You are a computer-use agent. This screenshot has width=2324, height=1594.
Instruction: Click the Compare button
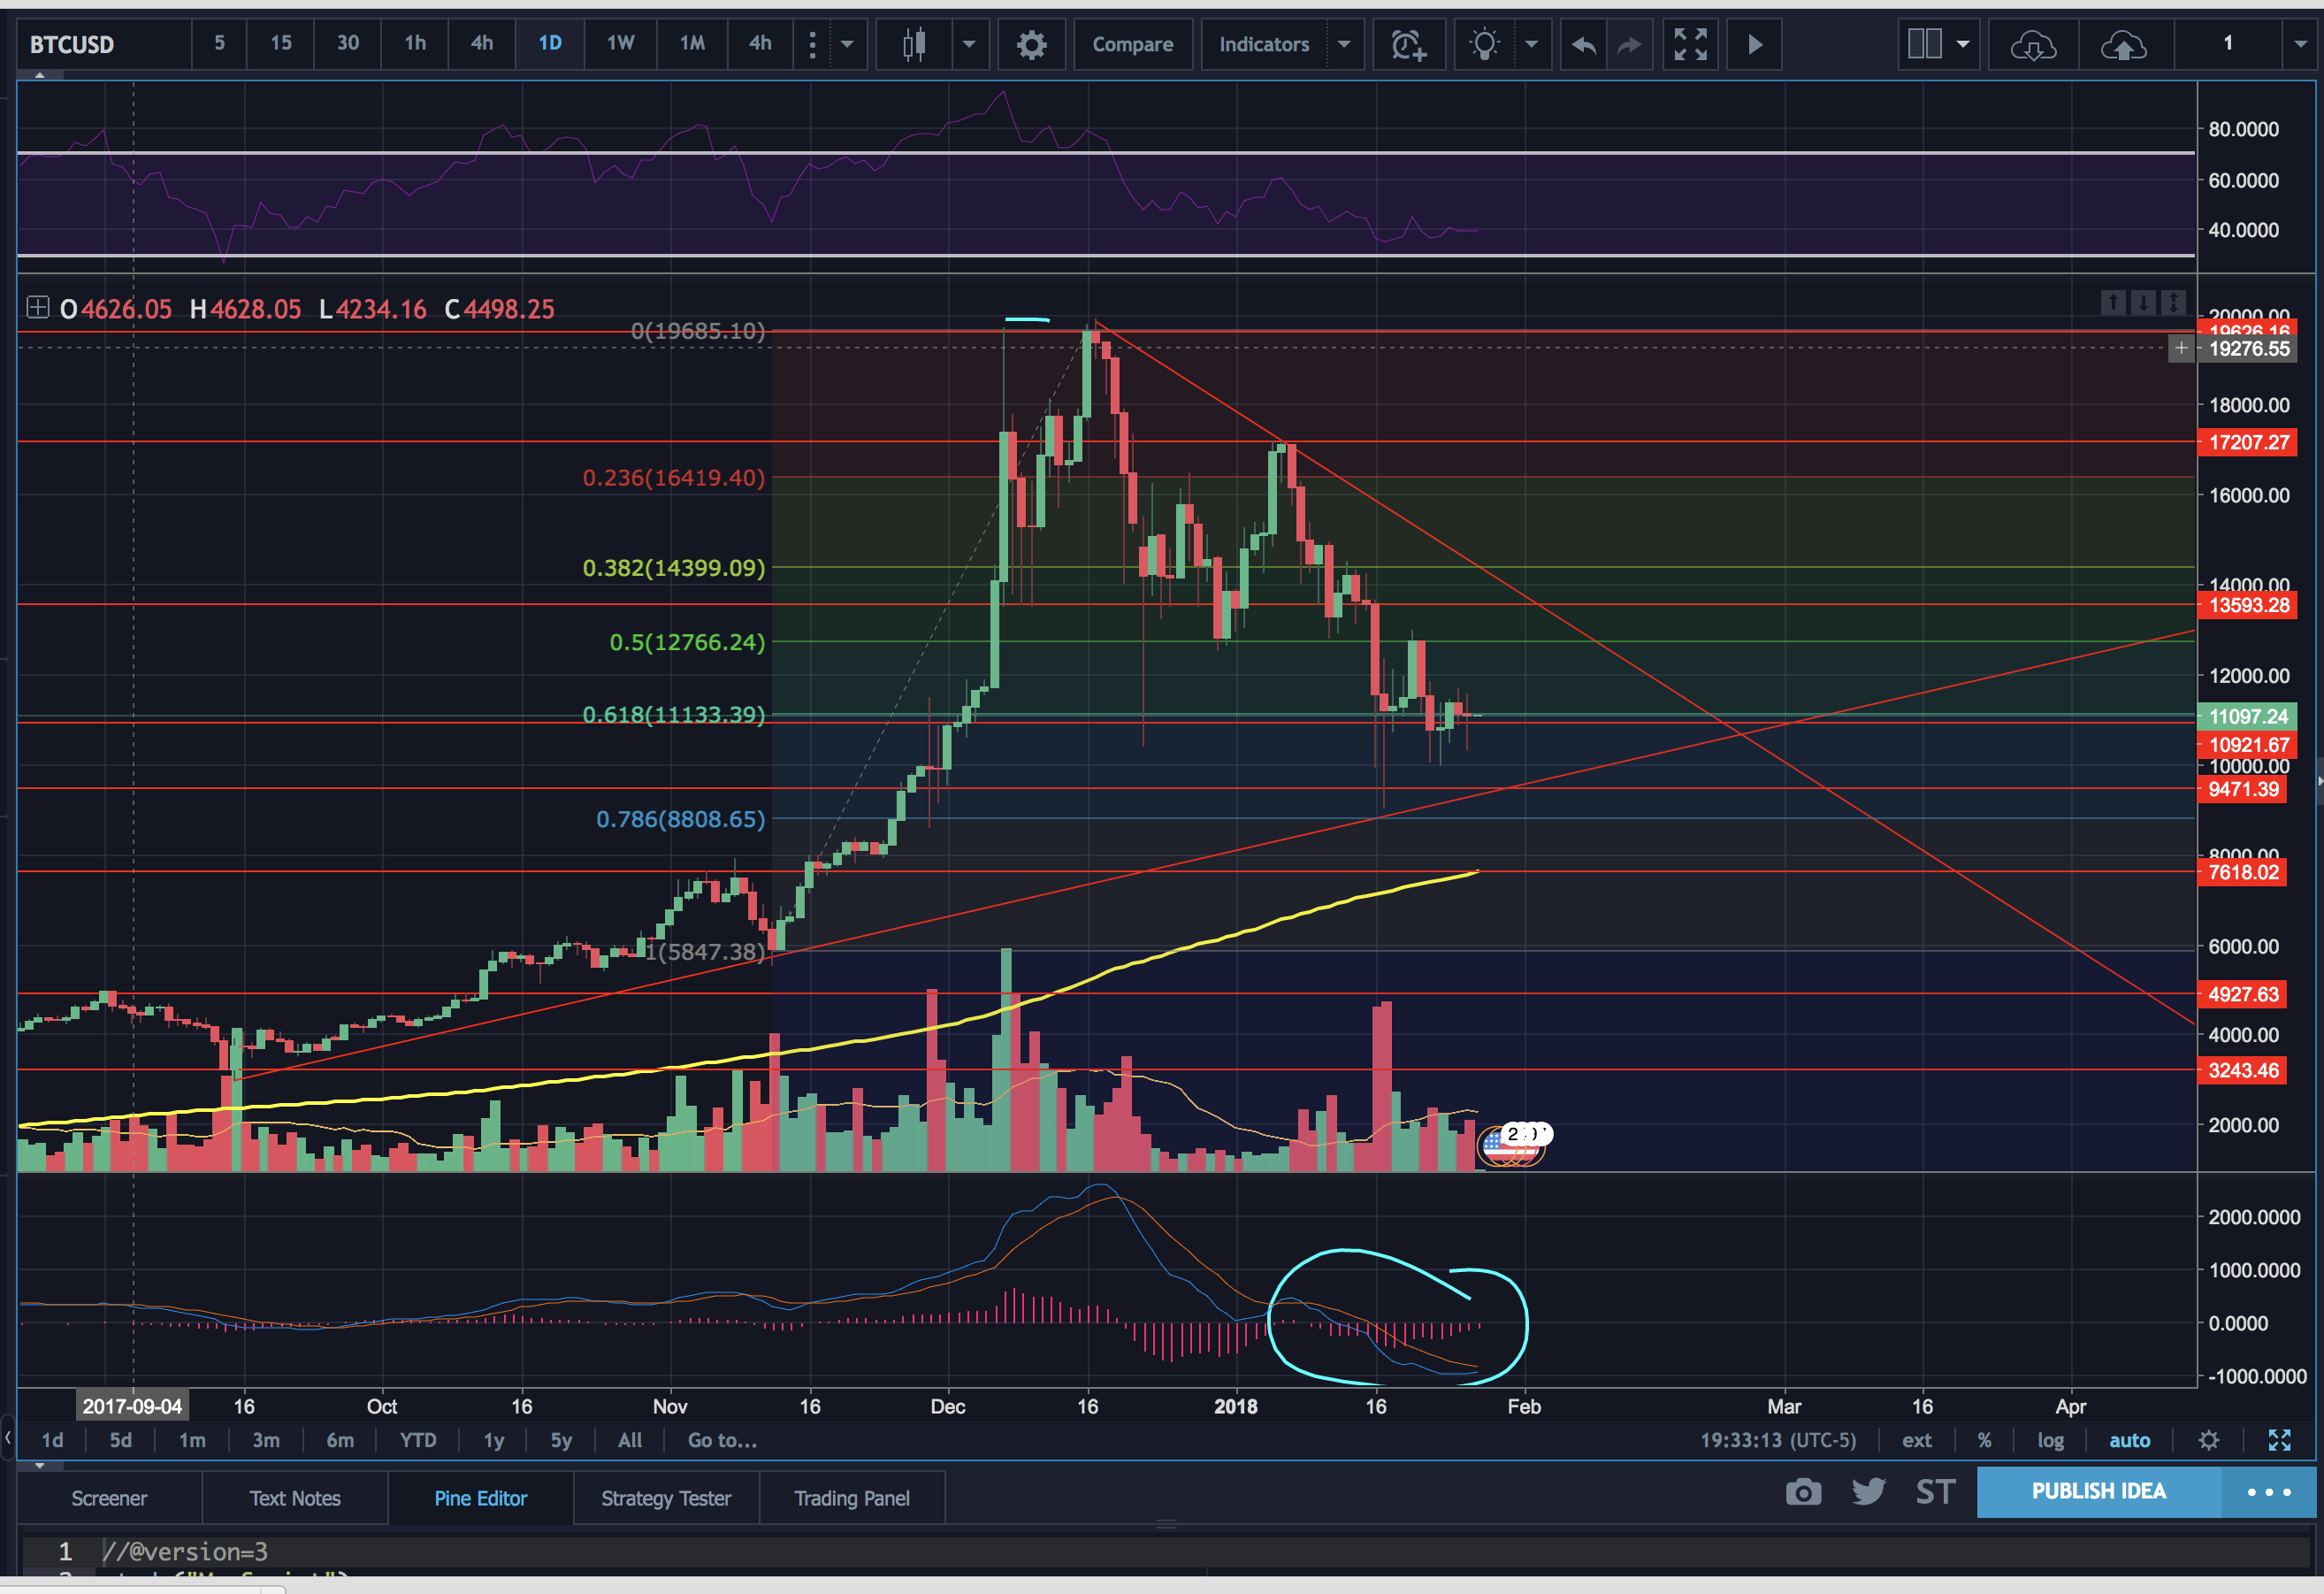click(1132, 44)
